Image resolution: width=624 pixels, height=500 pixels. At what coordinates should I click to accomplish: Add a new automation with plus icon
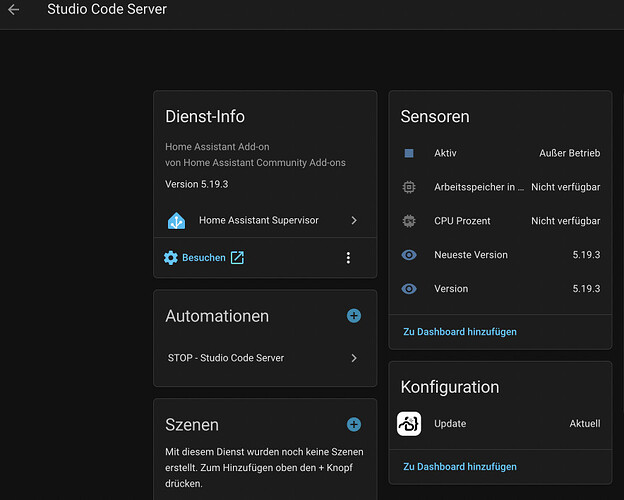point(354,316)
